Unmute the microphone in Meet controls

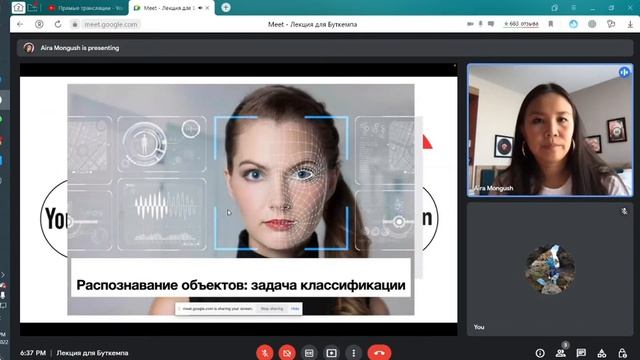pyautogui.click(x=265, y=353)
